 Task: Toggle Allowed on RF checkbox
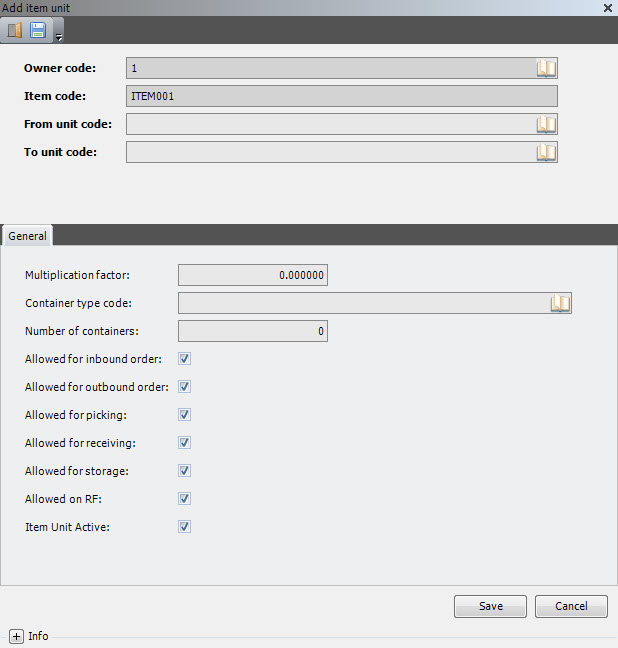coord(184,499)
